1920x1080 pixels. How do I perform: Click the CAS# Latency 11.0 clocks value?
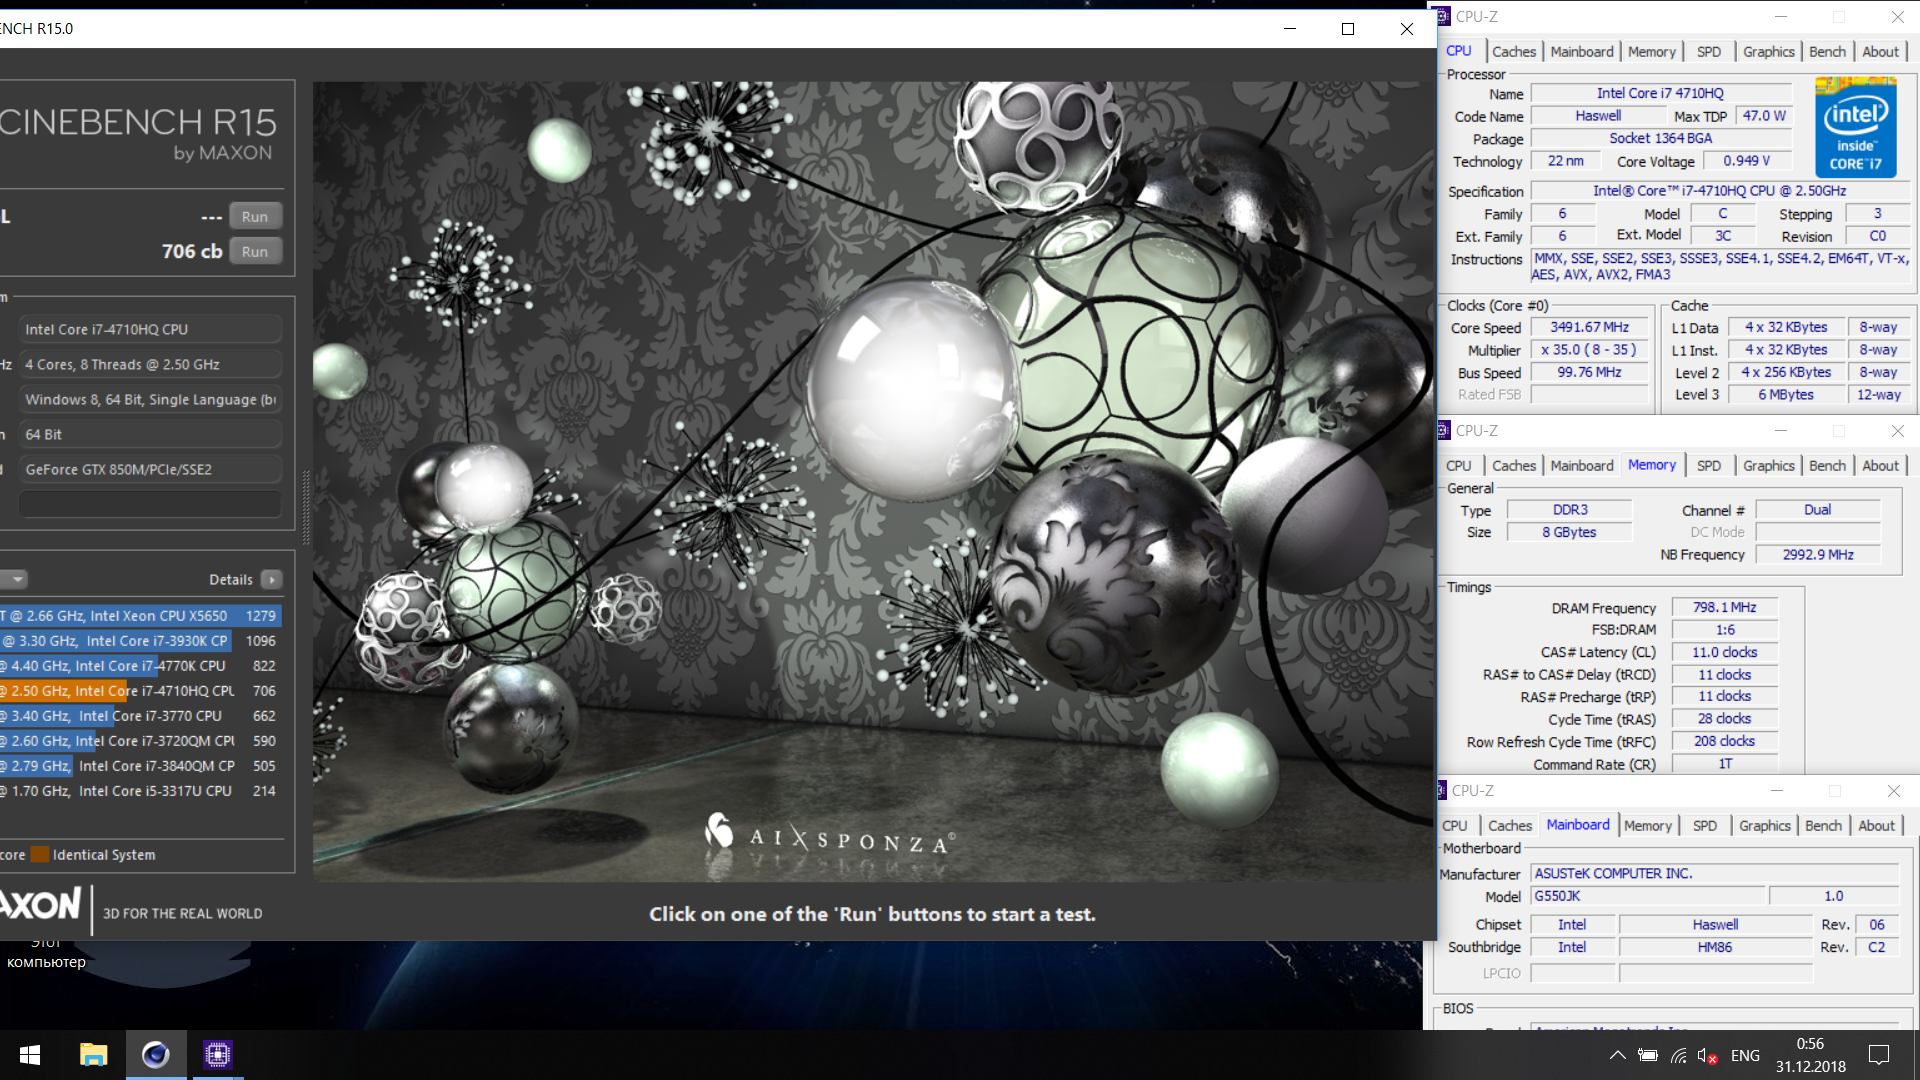[x=1724, y=653]
